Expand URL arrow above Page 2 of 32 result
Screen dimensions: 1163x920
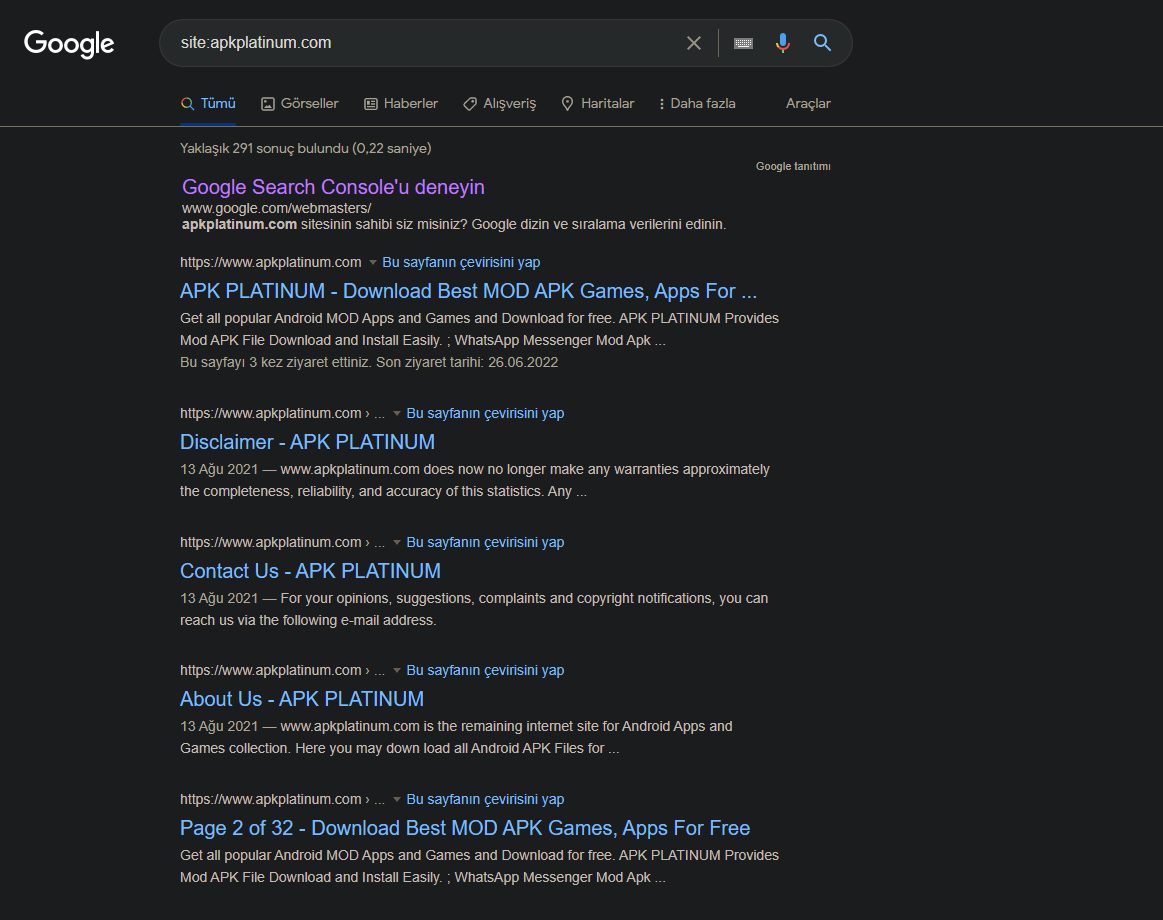pos(397,800)
